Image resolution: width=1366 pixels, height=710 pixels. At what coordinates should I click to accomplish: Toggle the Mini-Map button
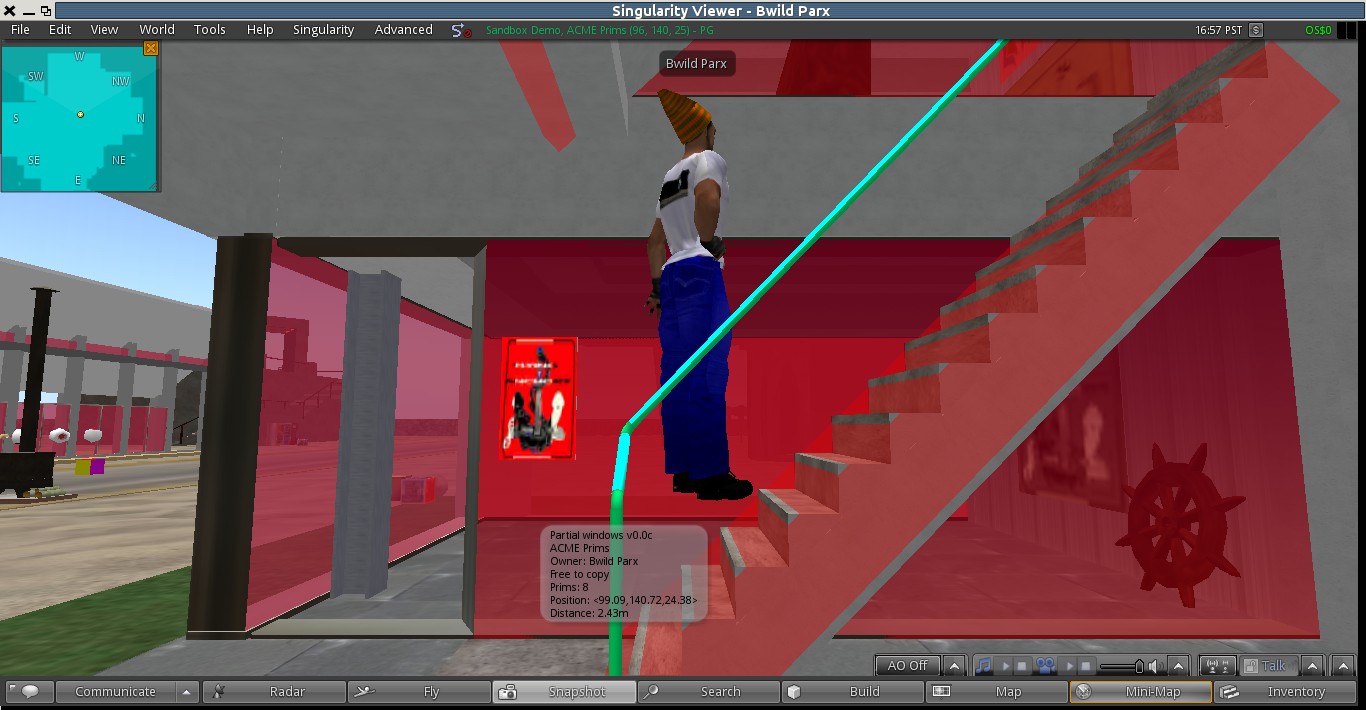click(x=1141, y=691)
